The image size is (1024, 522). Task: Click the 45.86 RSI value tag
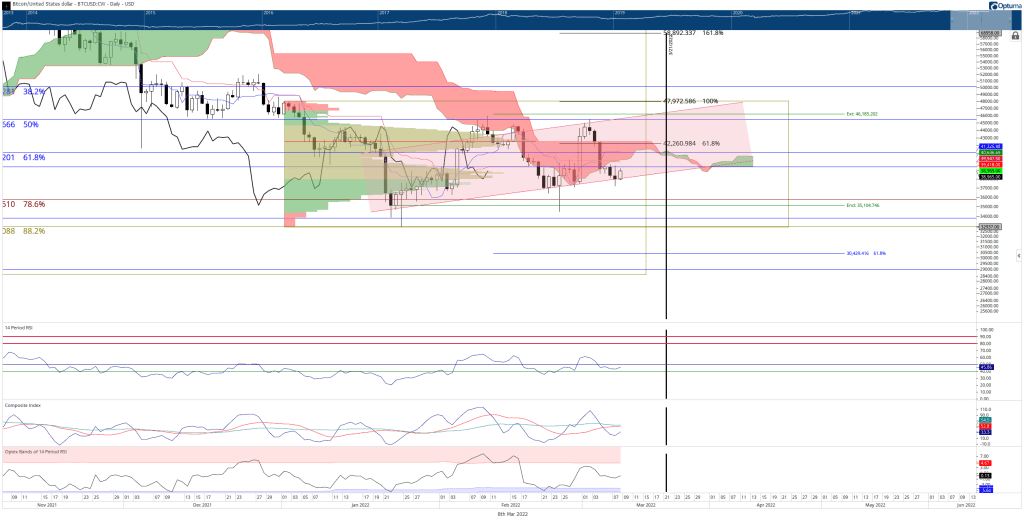(x=985, y=367)
